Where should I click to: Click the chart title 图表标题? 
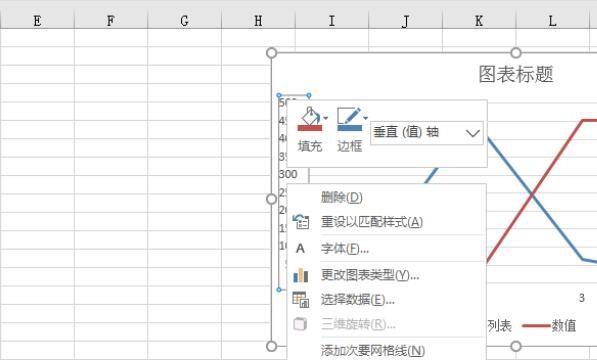pos(516,74)
